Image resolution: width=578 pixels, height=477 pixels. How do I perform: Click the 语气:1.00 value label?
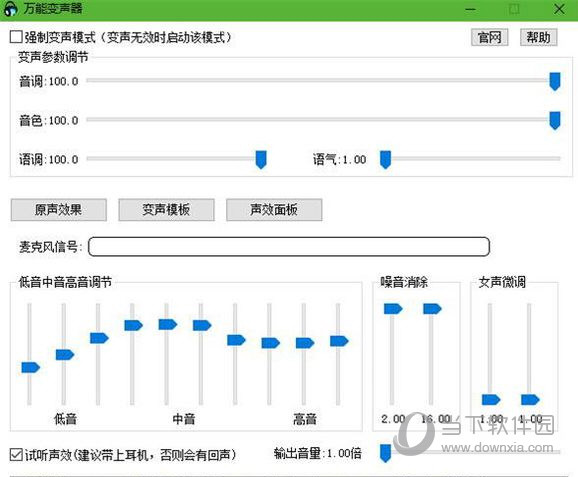(x=340, y=160)
